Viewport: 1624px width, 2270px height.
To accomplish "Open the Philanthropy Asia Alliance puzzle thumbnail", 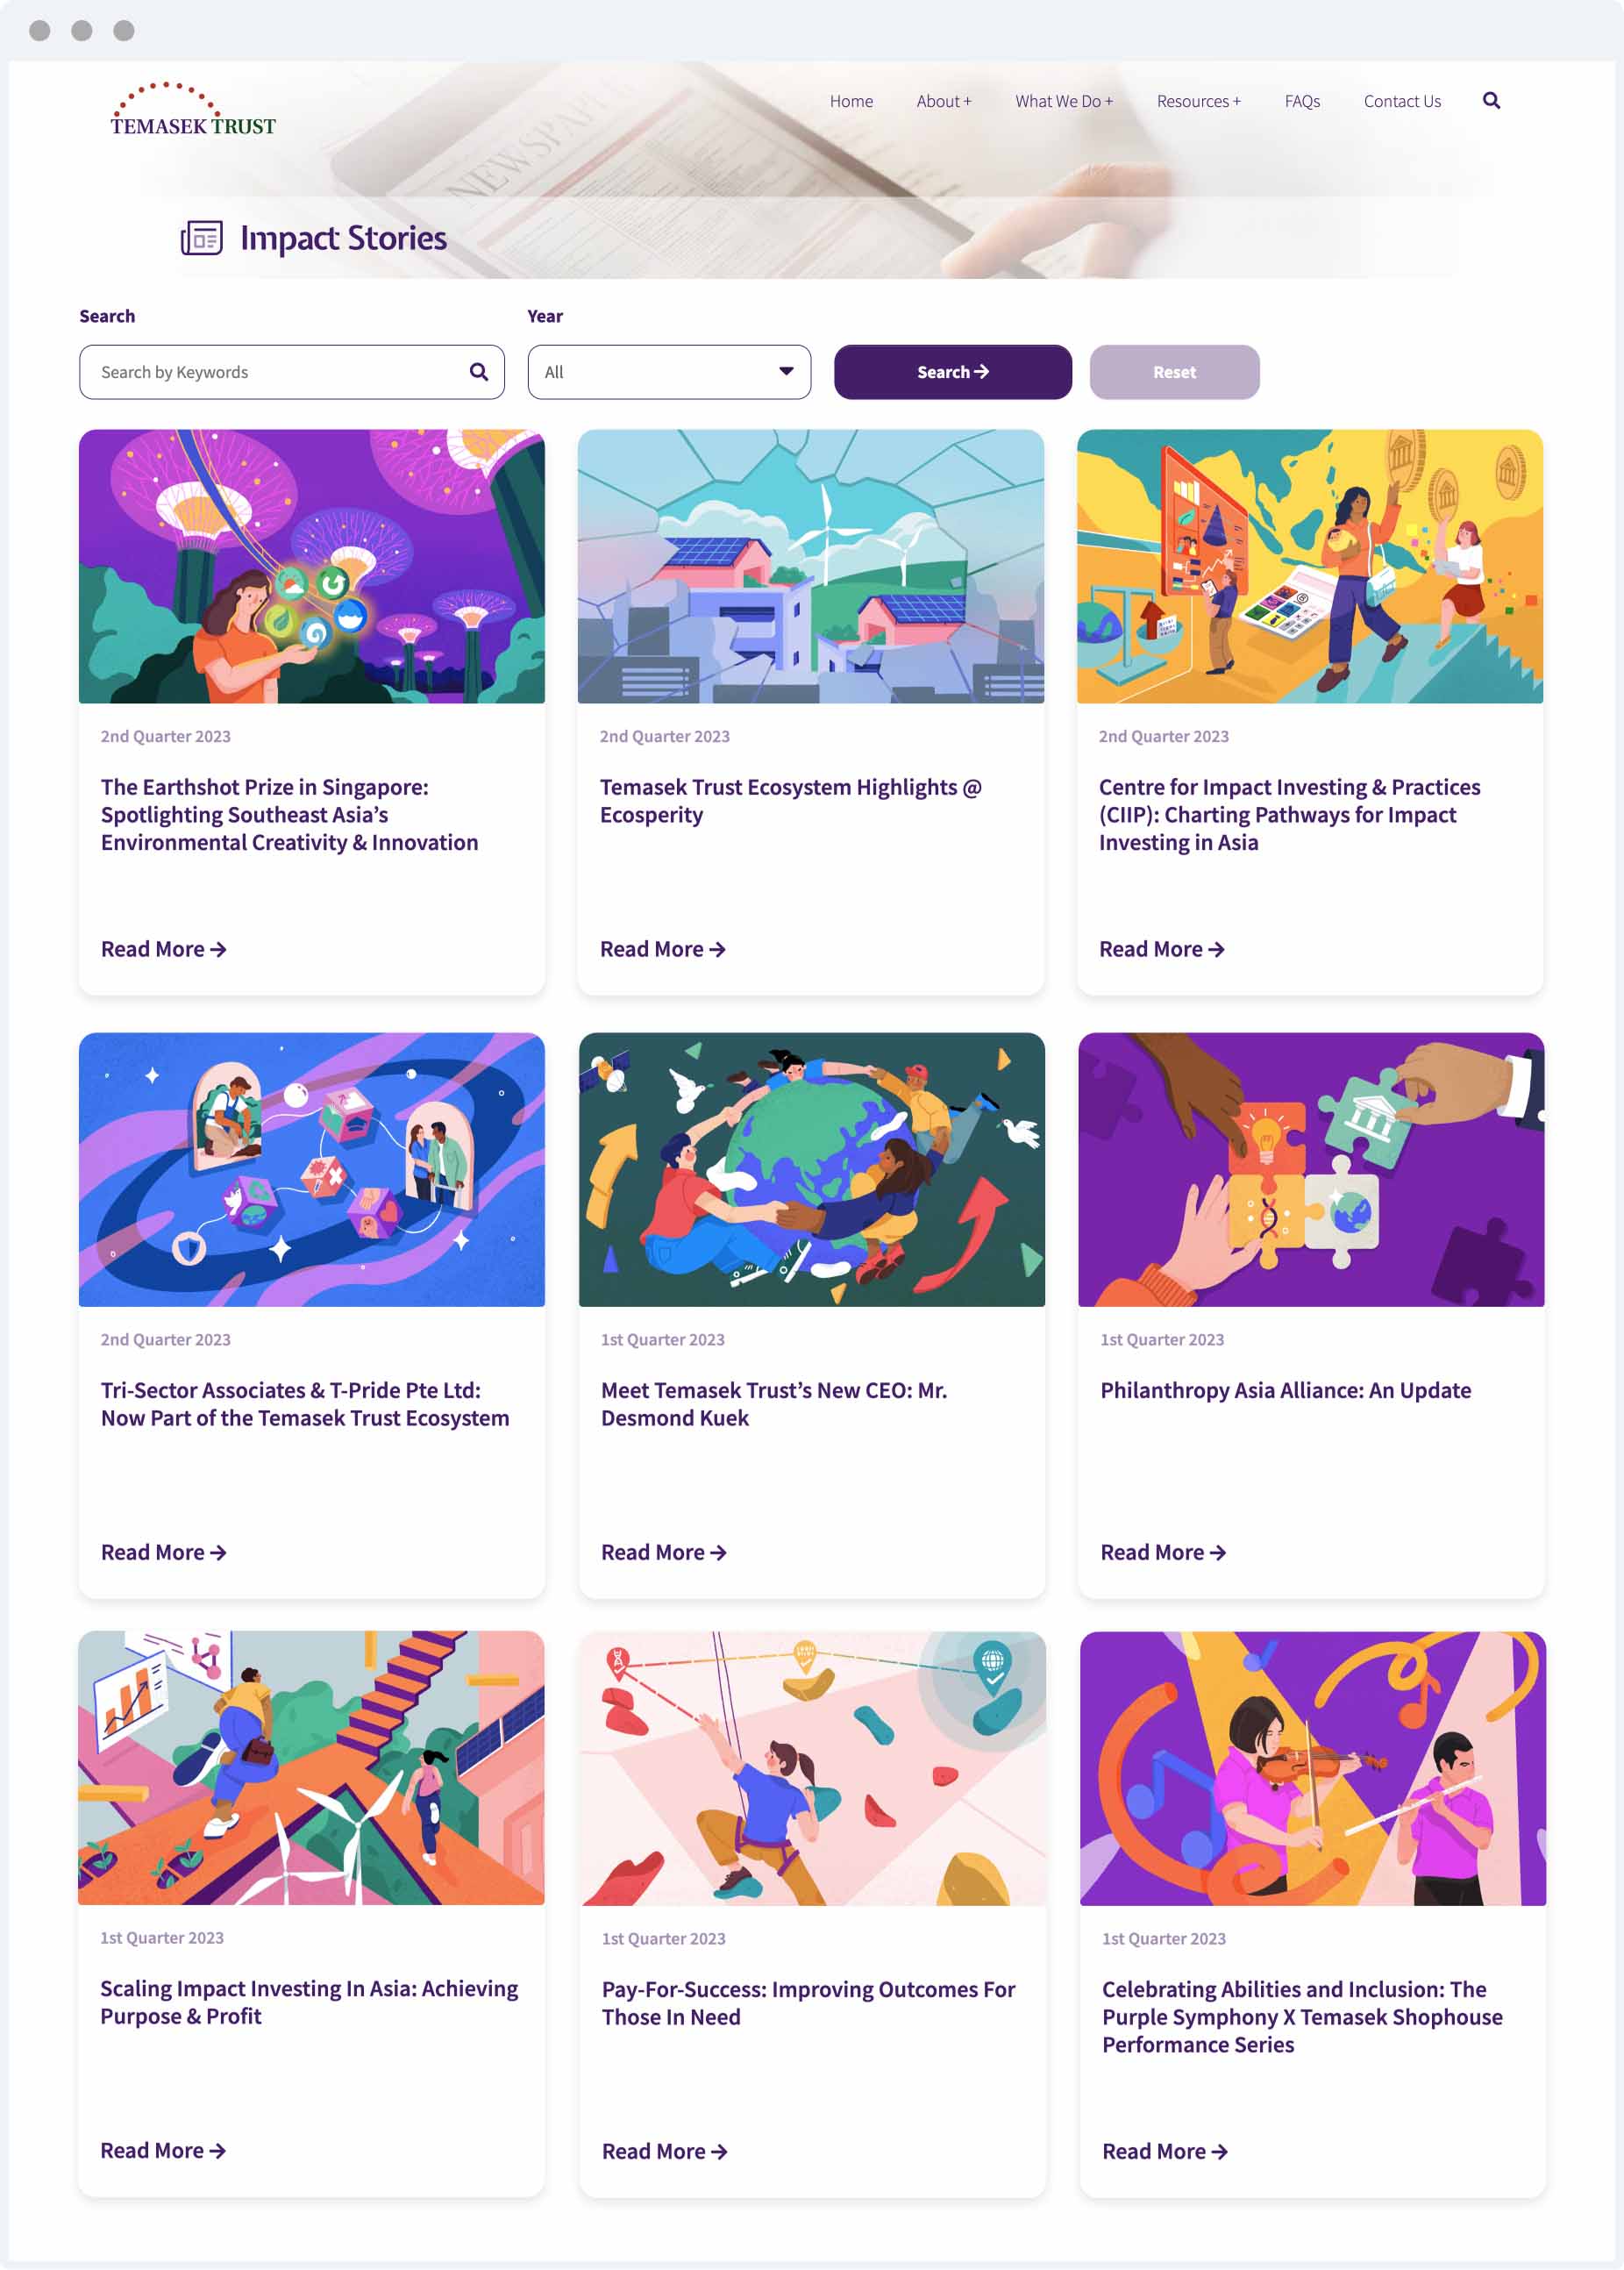I will click(x=1311, y=1169).
